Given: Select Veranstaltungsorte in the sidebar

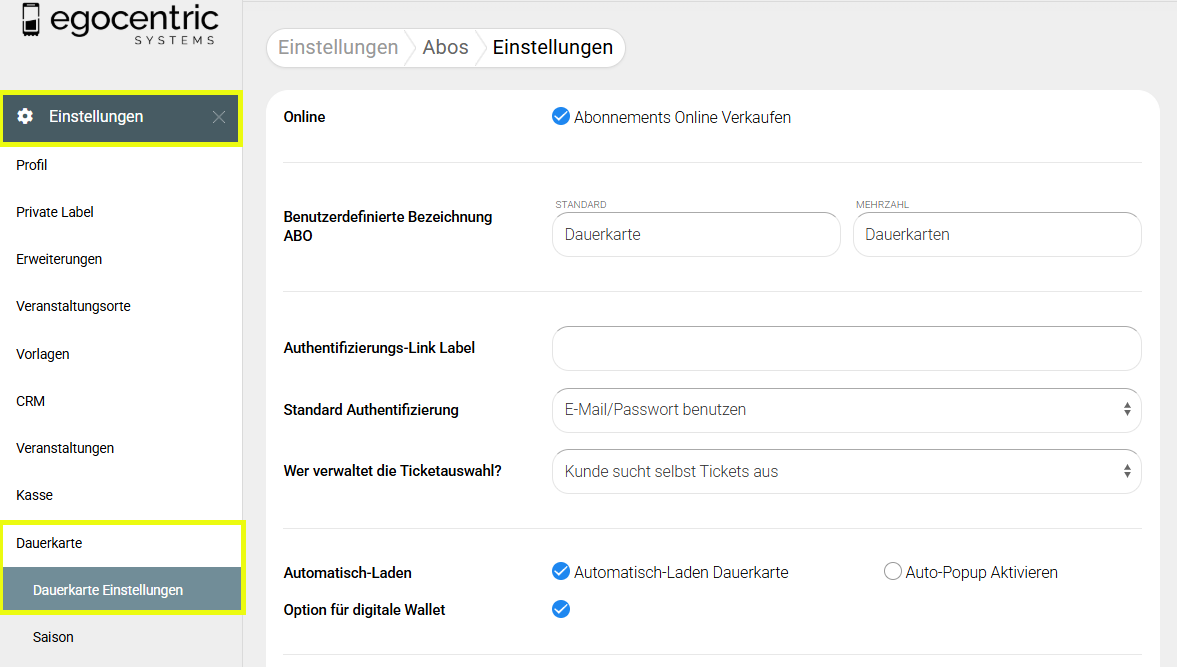Looking at the screenshot, I should pos(73,306).
